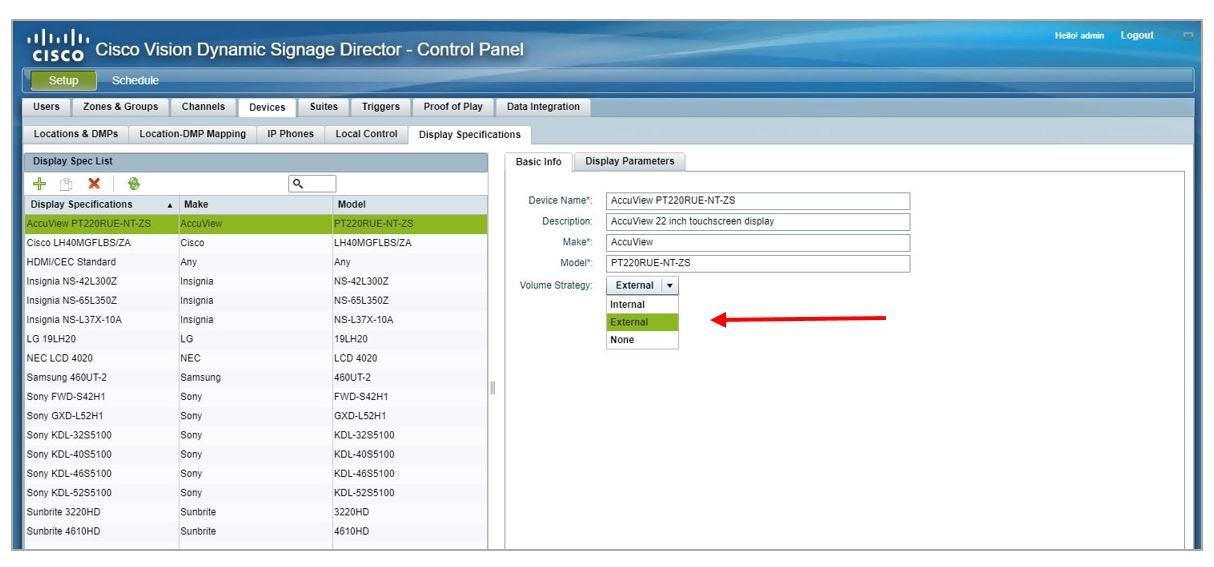Go to Location-DMP Mapping sub-tab
This screenshot has height=567, width=1214.
click(193, 134)
